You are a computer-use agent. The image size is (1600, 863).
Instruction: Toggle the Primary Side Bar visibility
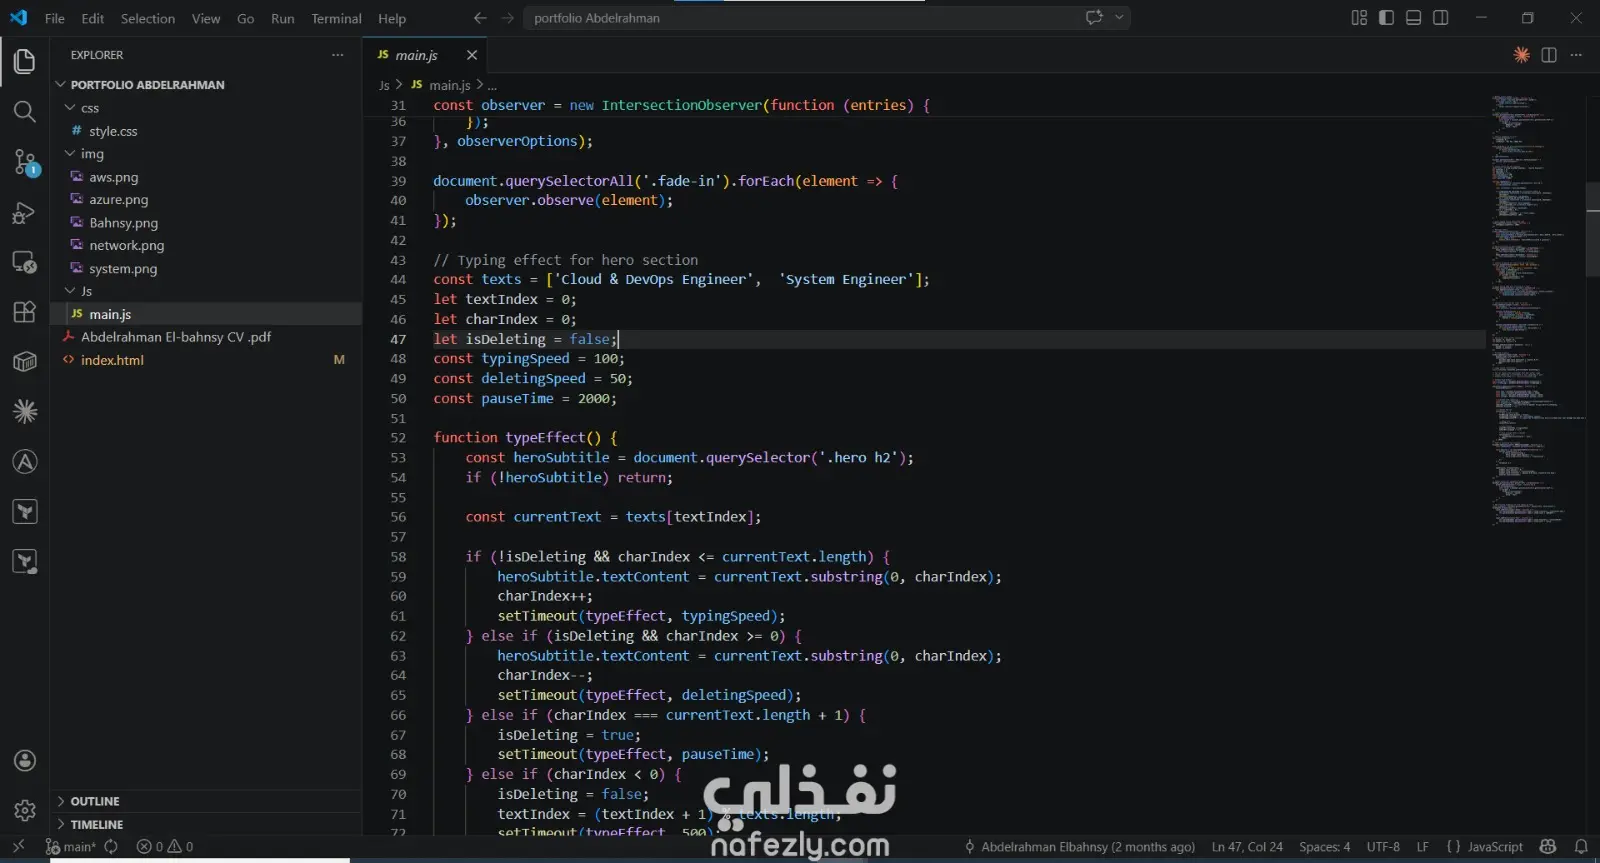pos(1386,18)
